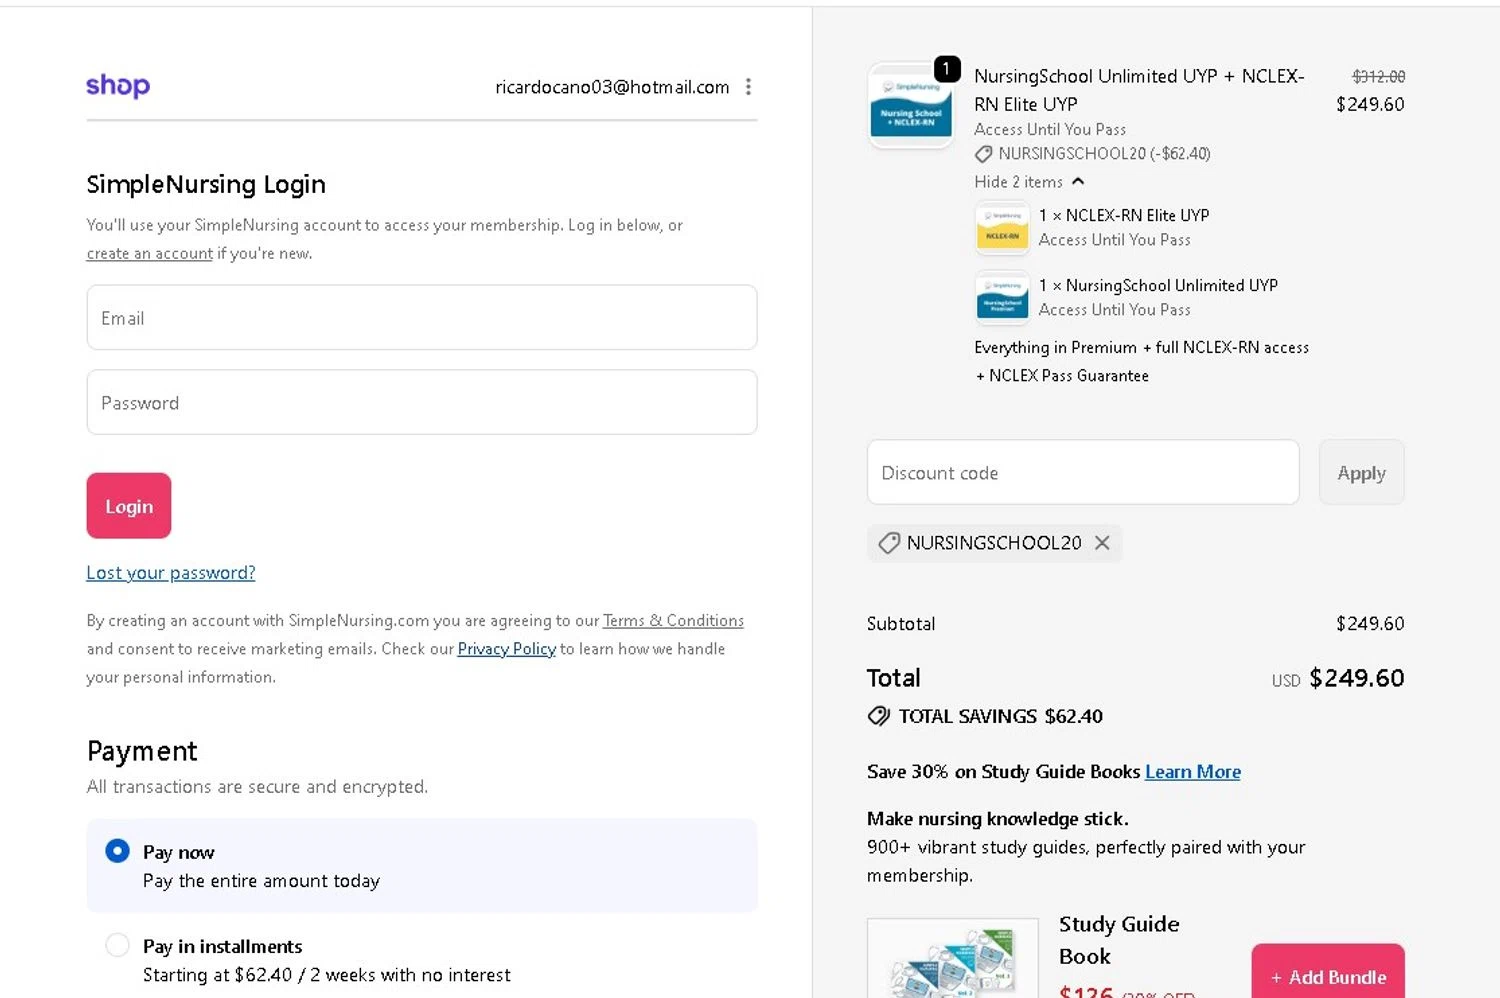Open the create an account link
The image size is (1500, 998).
click(150, 254)
